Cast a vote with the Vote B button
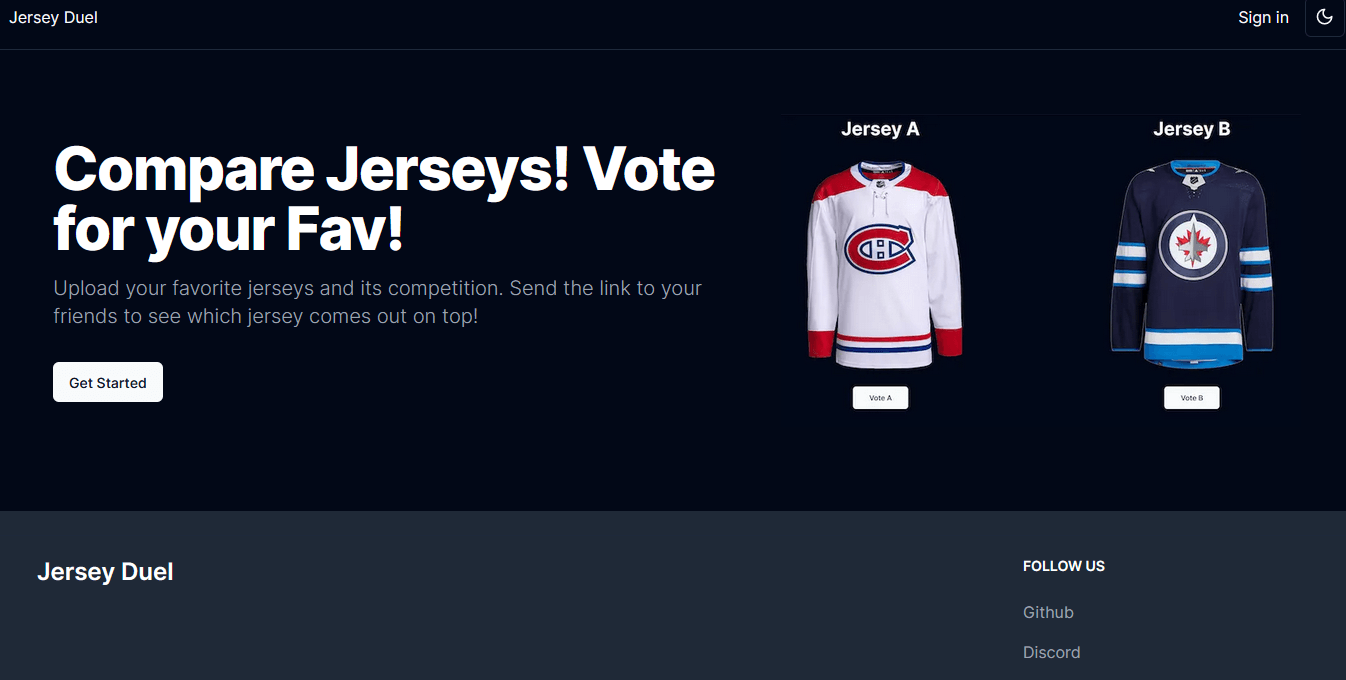This screenshot has width=1346, height=680. pyautogui.click(x=1192, y=398)
